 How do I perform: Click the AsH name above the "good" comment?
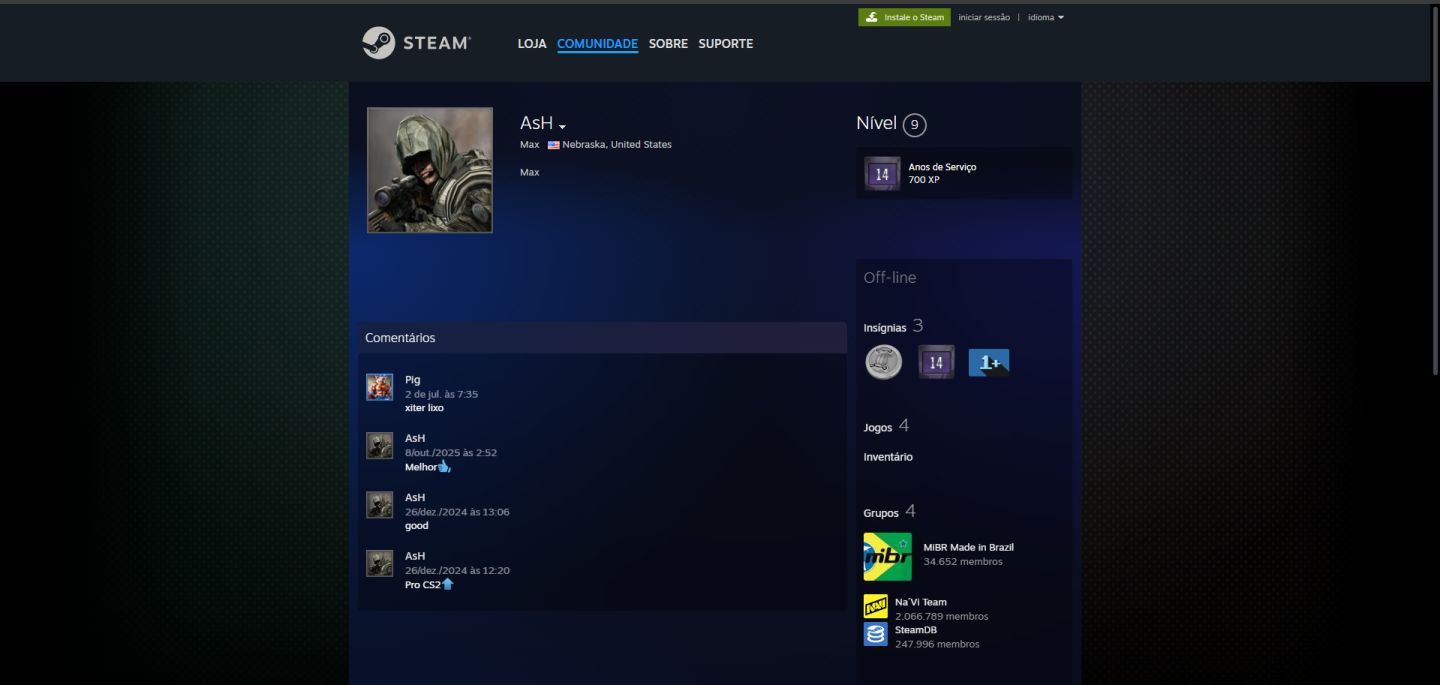415,497
